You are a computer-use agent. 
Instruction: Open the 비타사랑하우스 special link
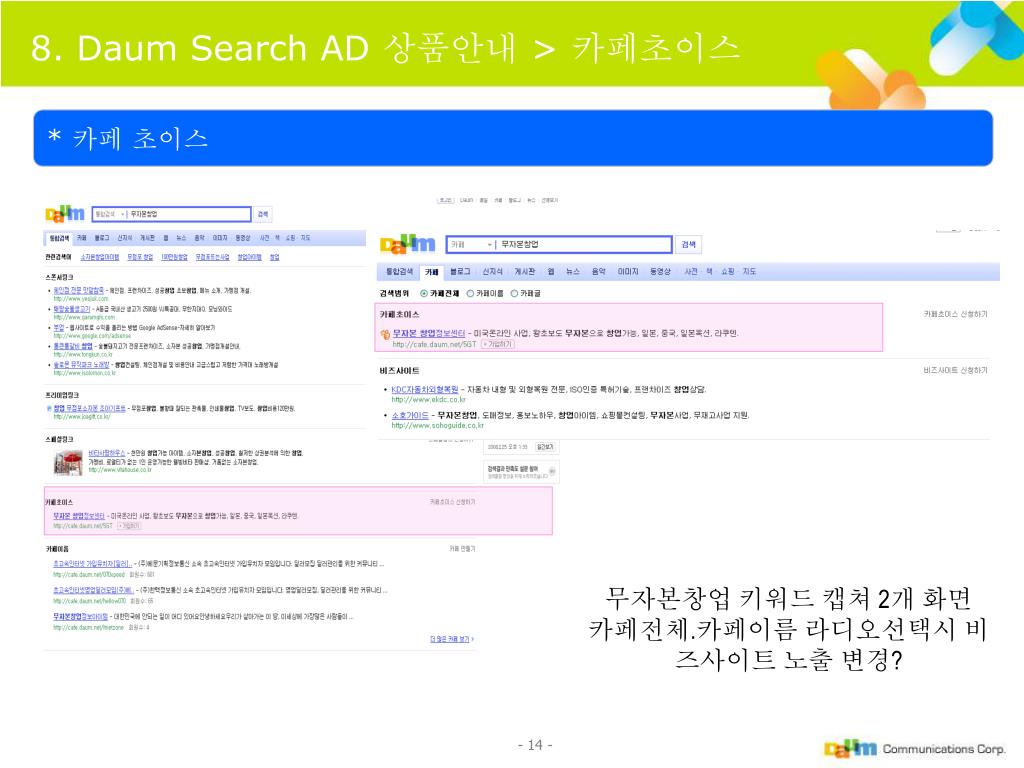pos(106,453)
